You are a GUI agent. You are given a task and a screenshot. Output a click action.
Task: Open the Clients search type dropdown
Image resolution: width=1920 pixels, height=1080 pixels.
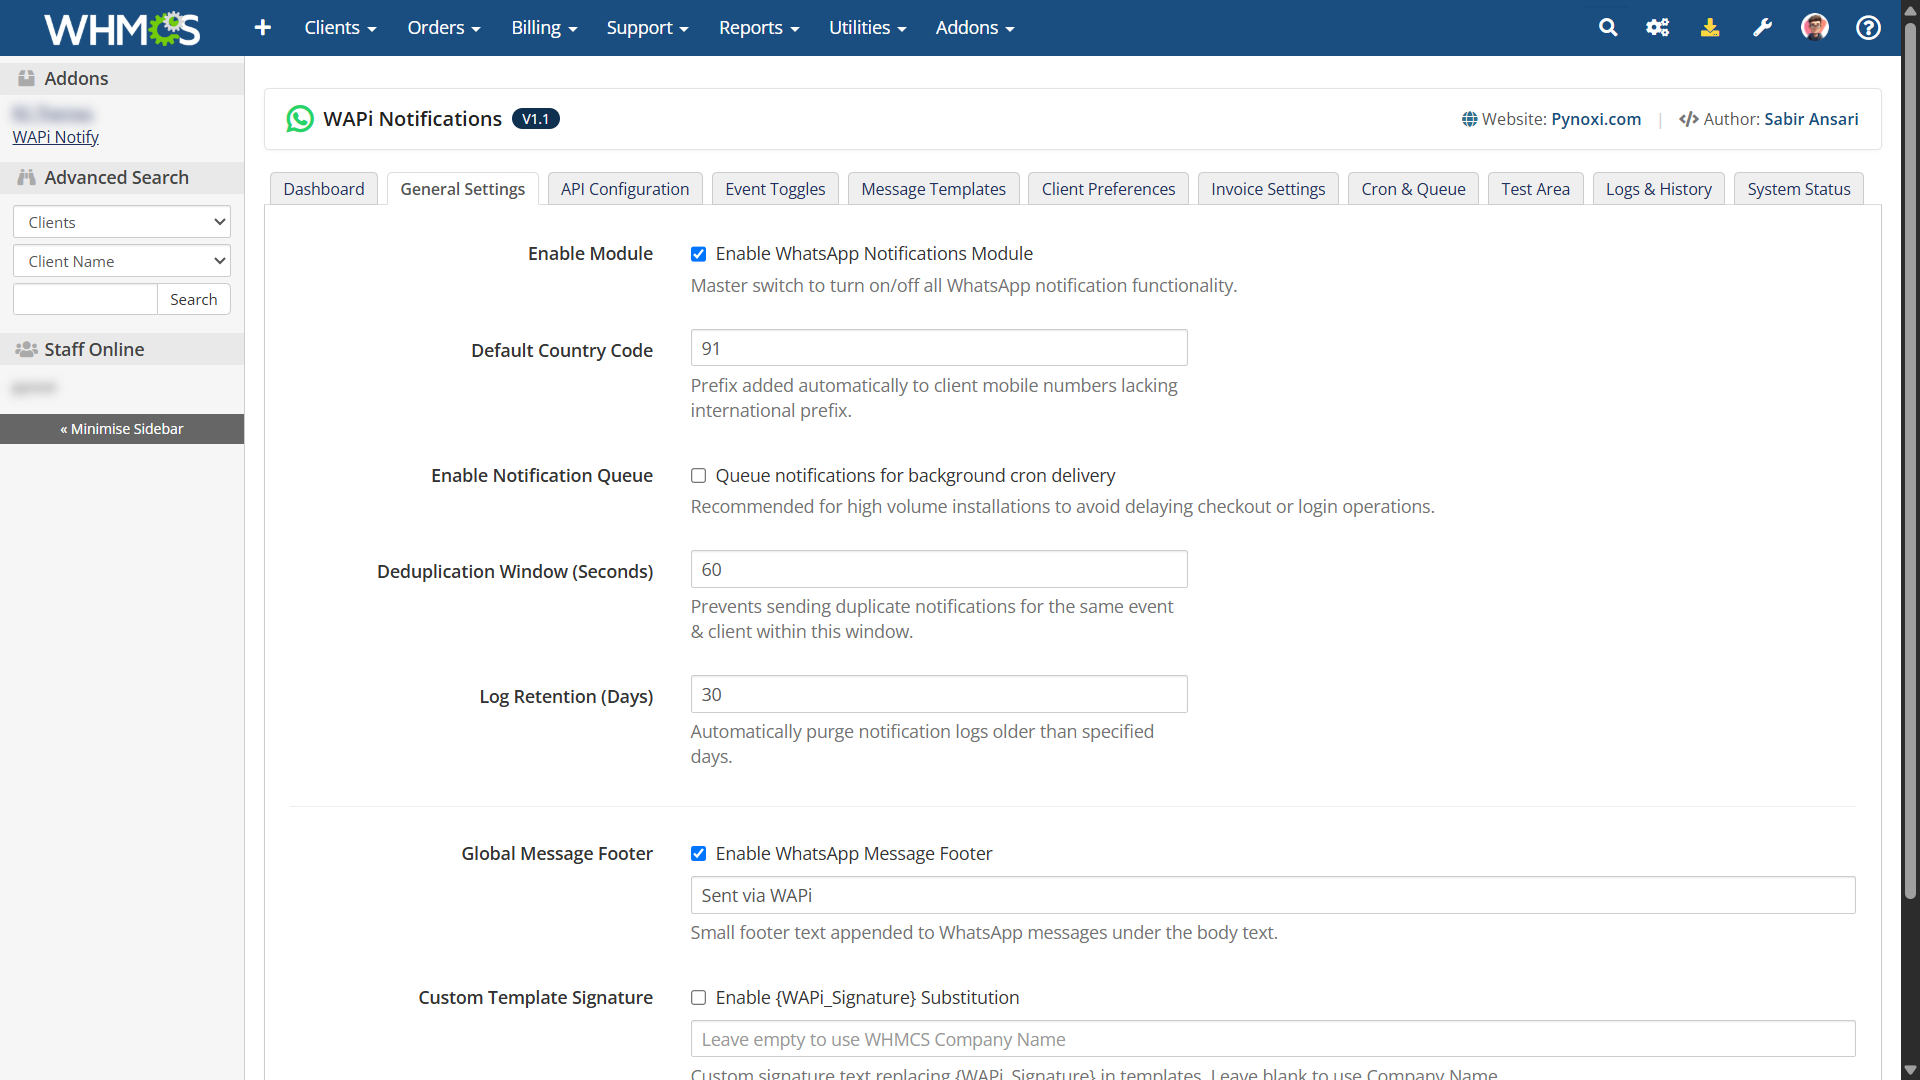pyautogui.click(x=122, y=222)
